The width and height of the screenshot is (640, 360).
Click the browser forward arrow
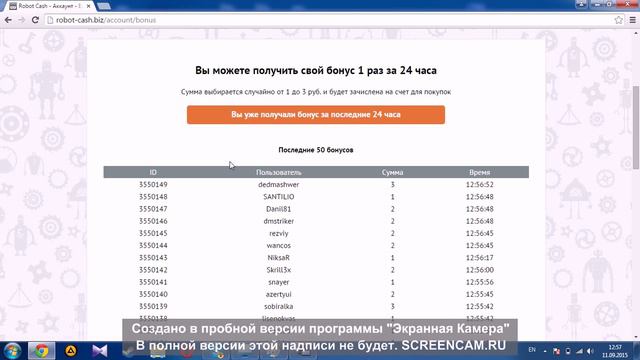pos(21,20)
